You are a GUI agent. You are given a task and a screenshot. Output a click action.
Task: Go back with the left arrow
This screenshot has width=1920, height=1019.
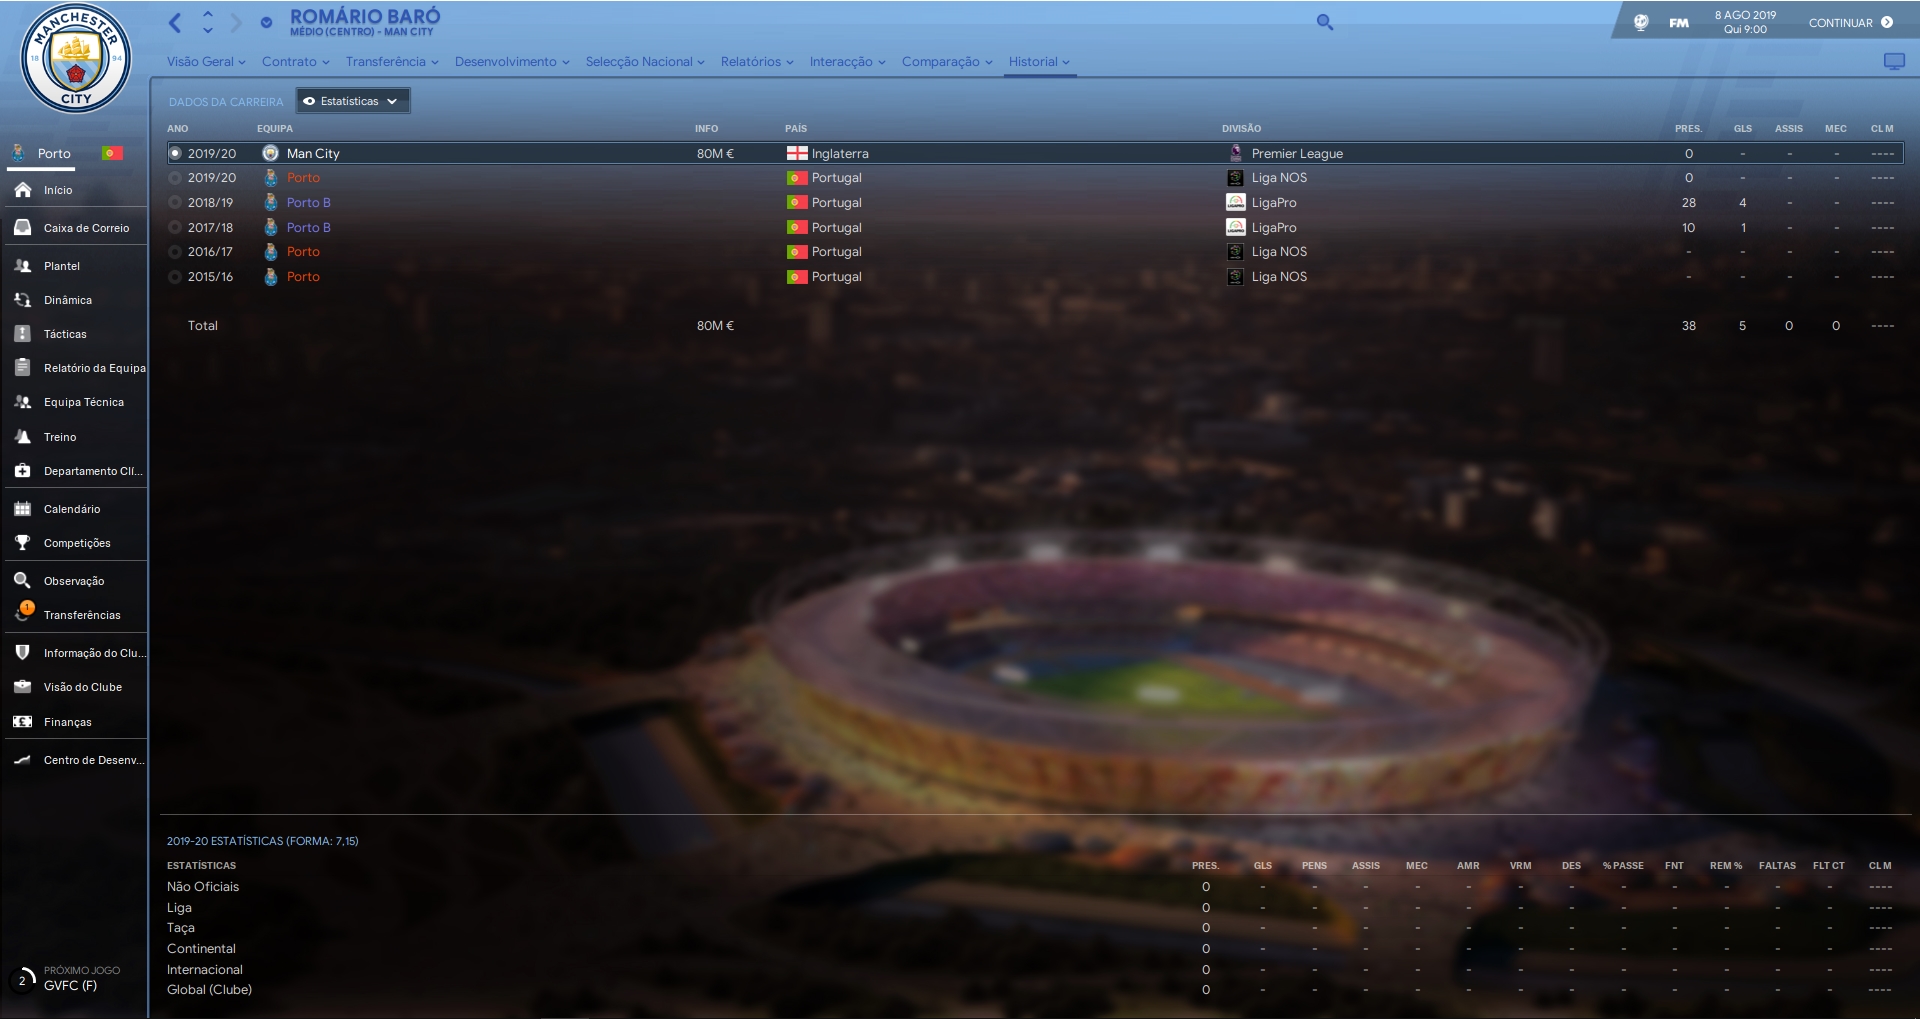176,22
